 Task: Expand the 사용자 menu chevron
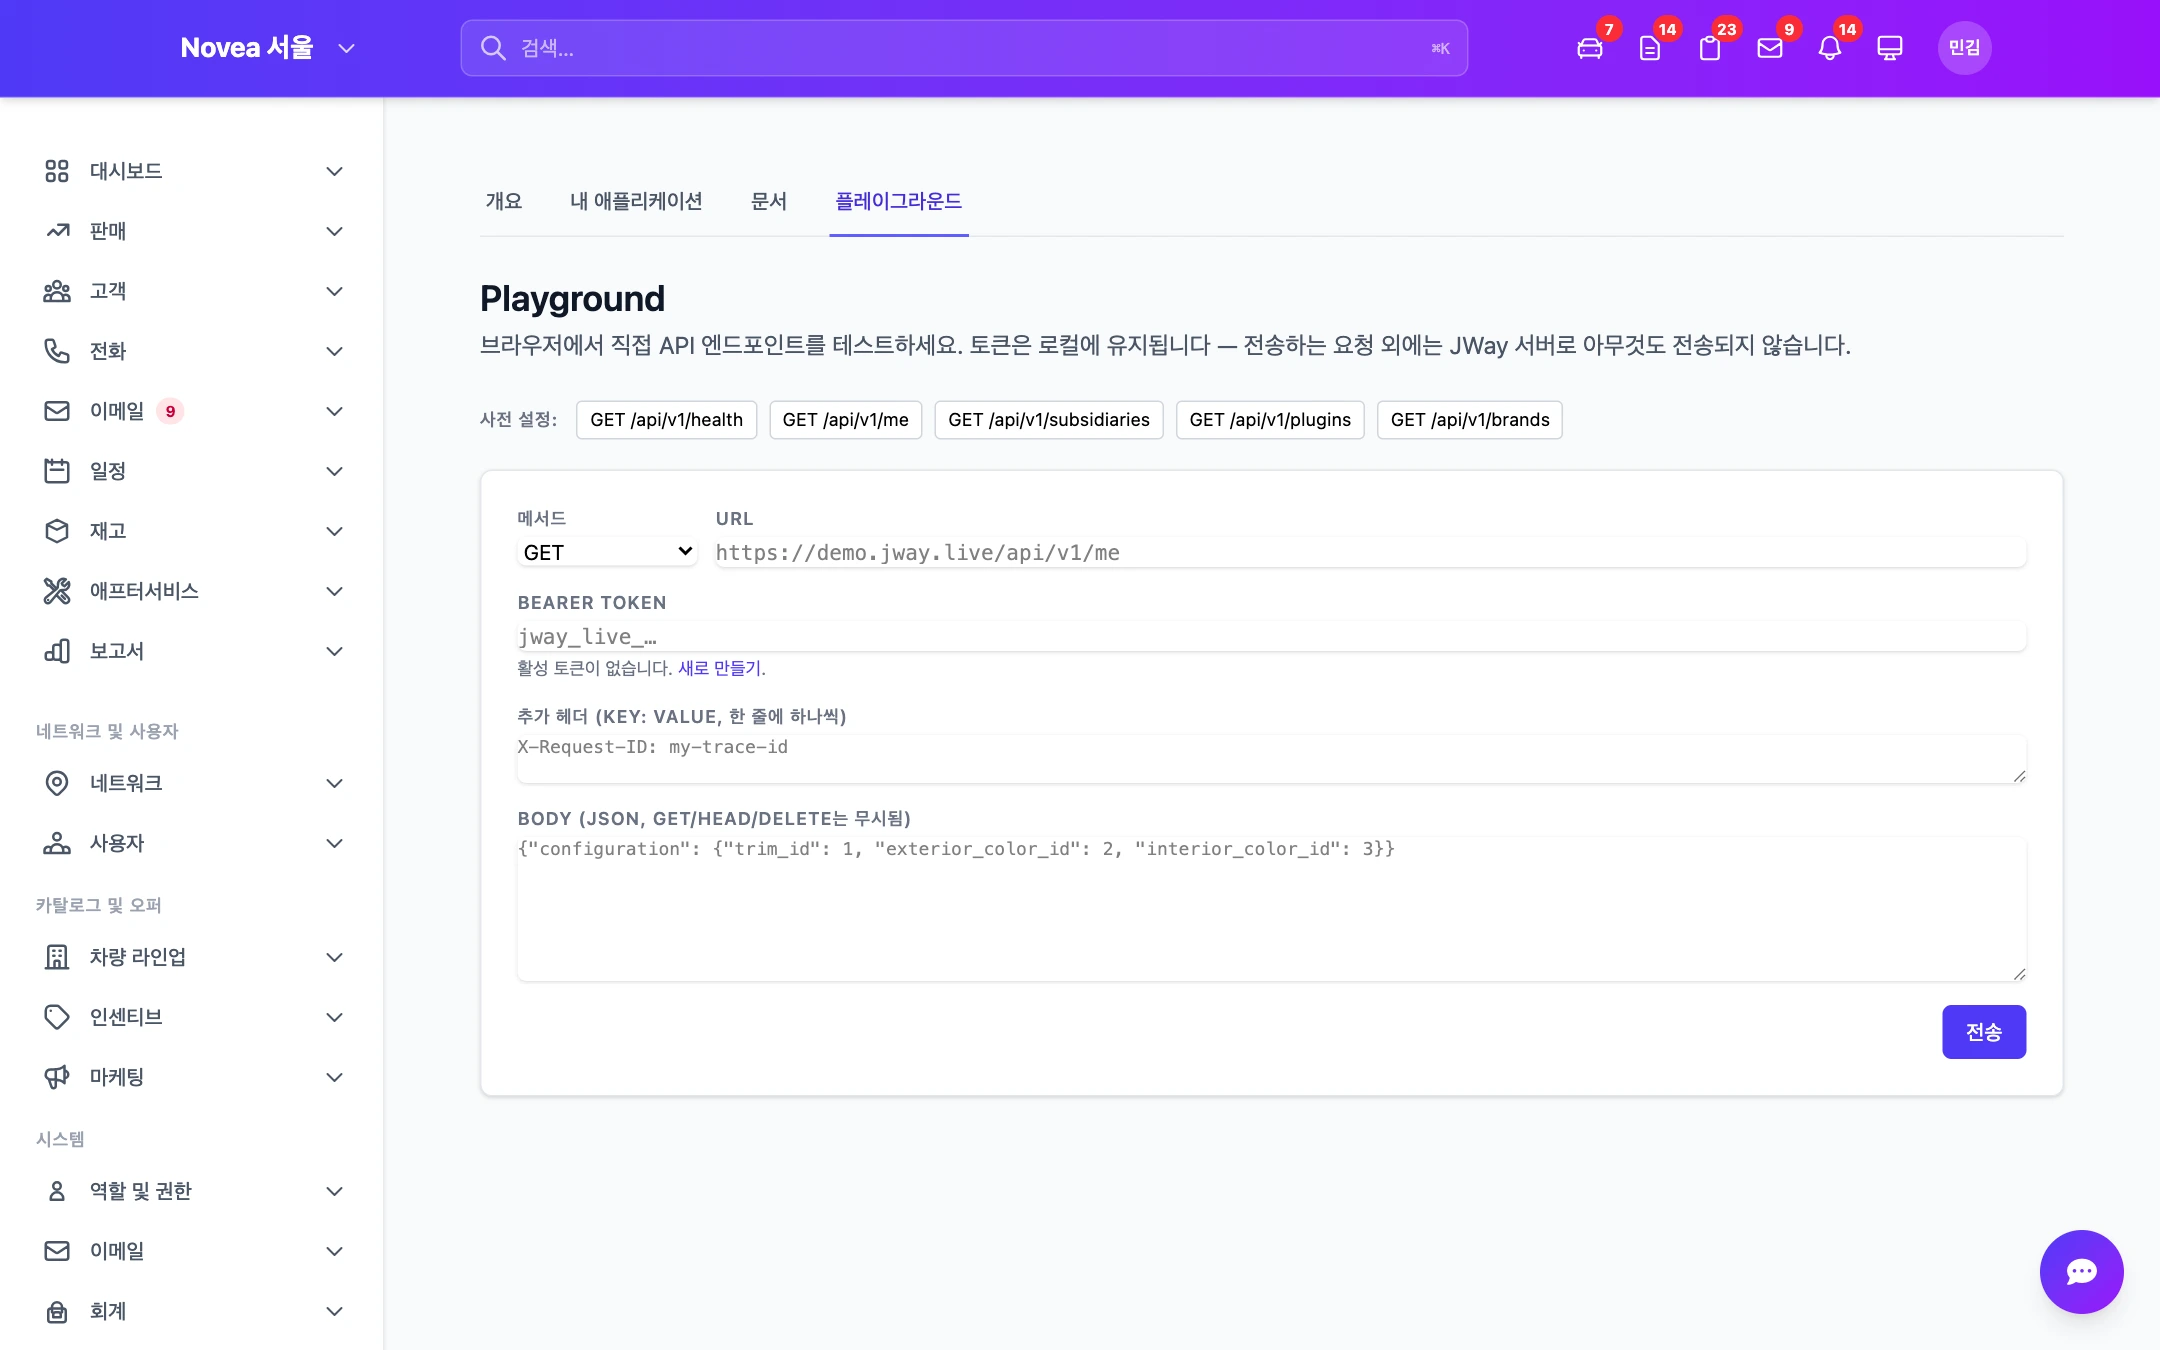[x=335, y=843]
